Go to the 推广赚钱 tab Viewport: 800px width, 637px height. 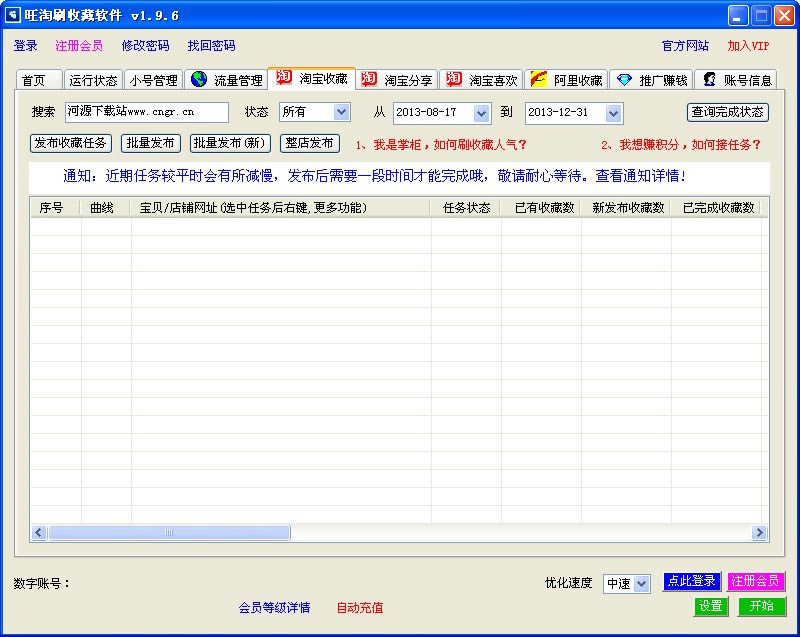tap(652, 80)
